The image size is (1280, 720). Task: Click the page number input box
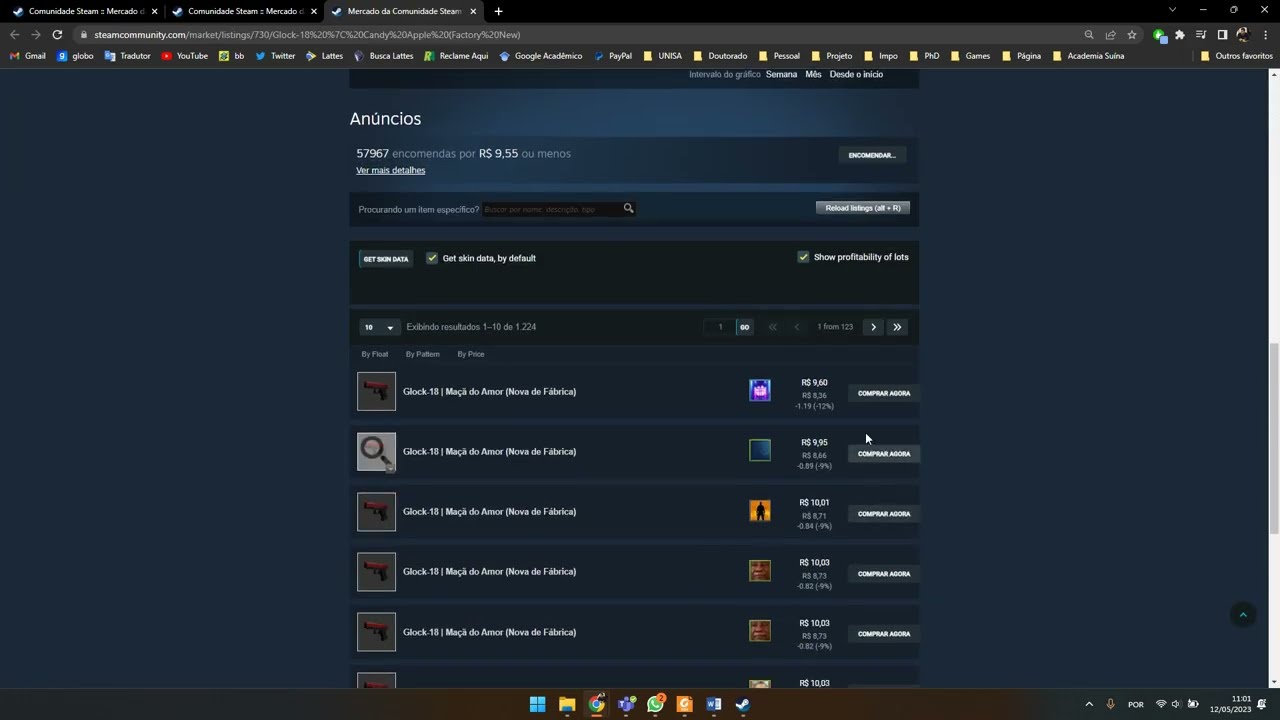(x=720, y=327)
